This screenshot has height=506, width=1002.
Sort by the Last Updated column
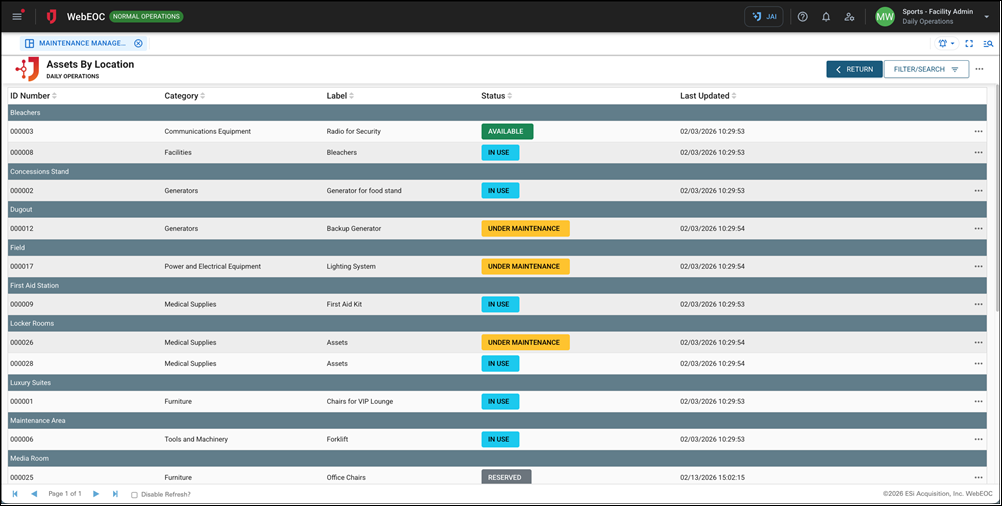pyautogui.click(x=707, y=96)
